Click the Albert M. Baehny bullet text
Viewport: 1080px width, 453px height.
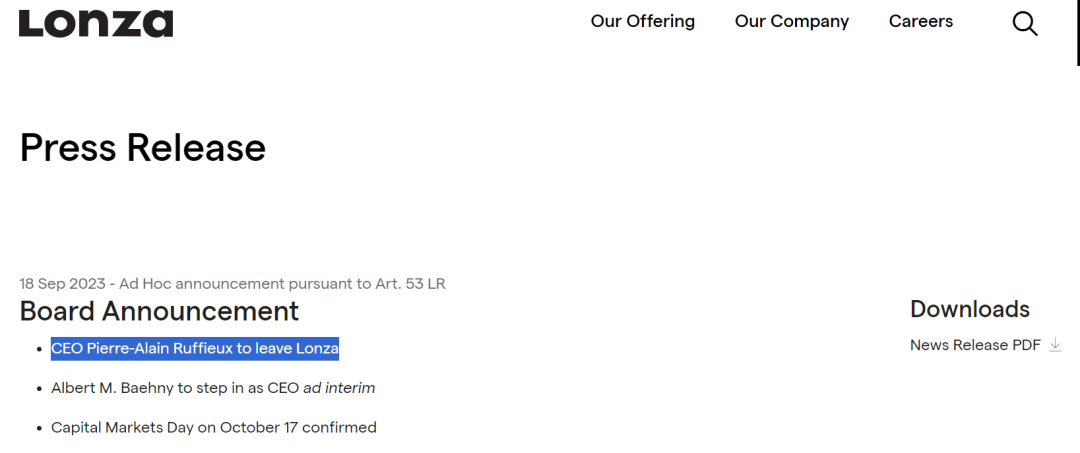[x=175, y=388]
